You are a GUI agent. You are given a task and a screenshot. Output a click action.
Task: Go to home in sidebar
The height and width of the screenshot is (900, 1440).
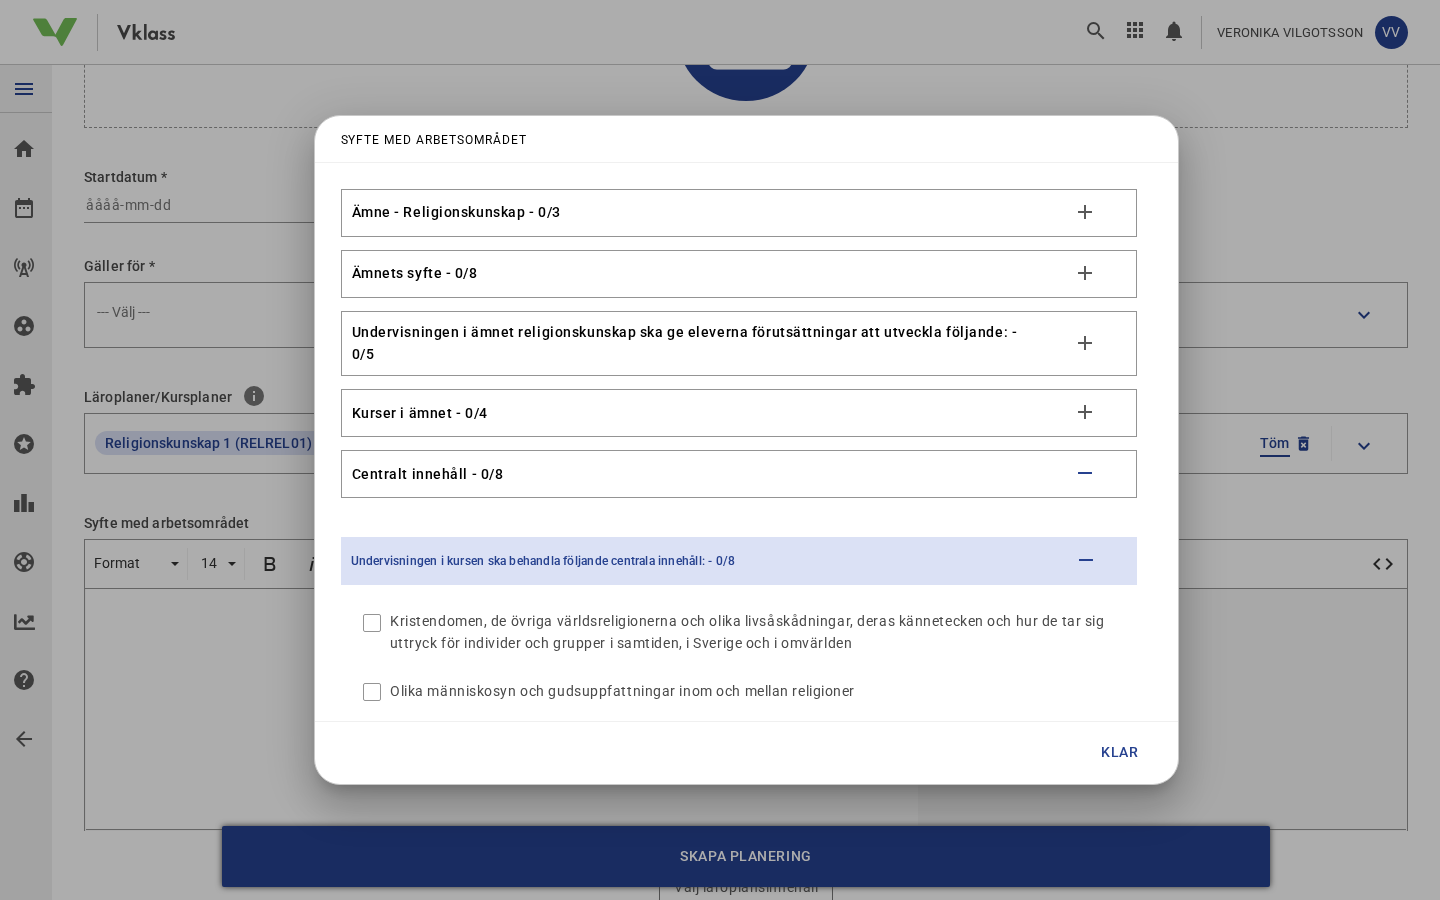(24, 149)
